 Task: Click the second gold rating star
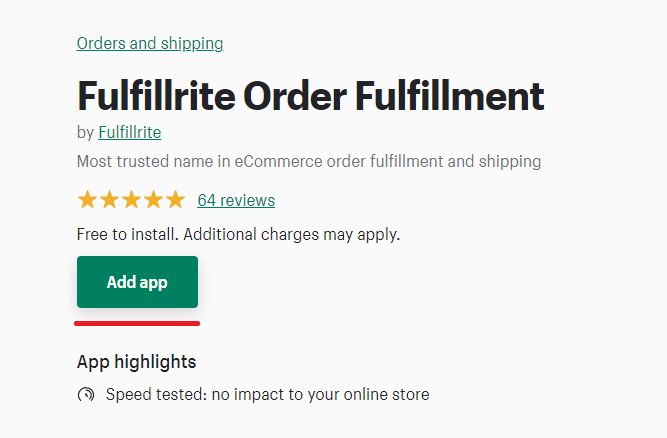pyautogui.click(x=109, y=199)
